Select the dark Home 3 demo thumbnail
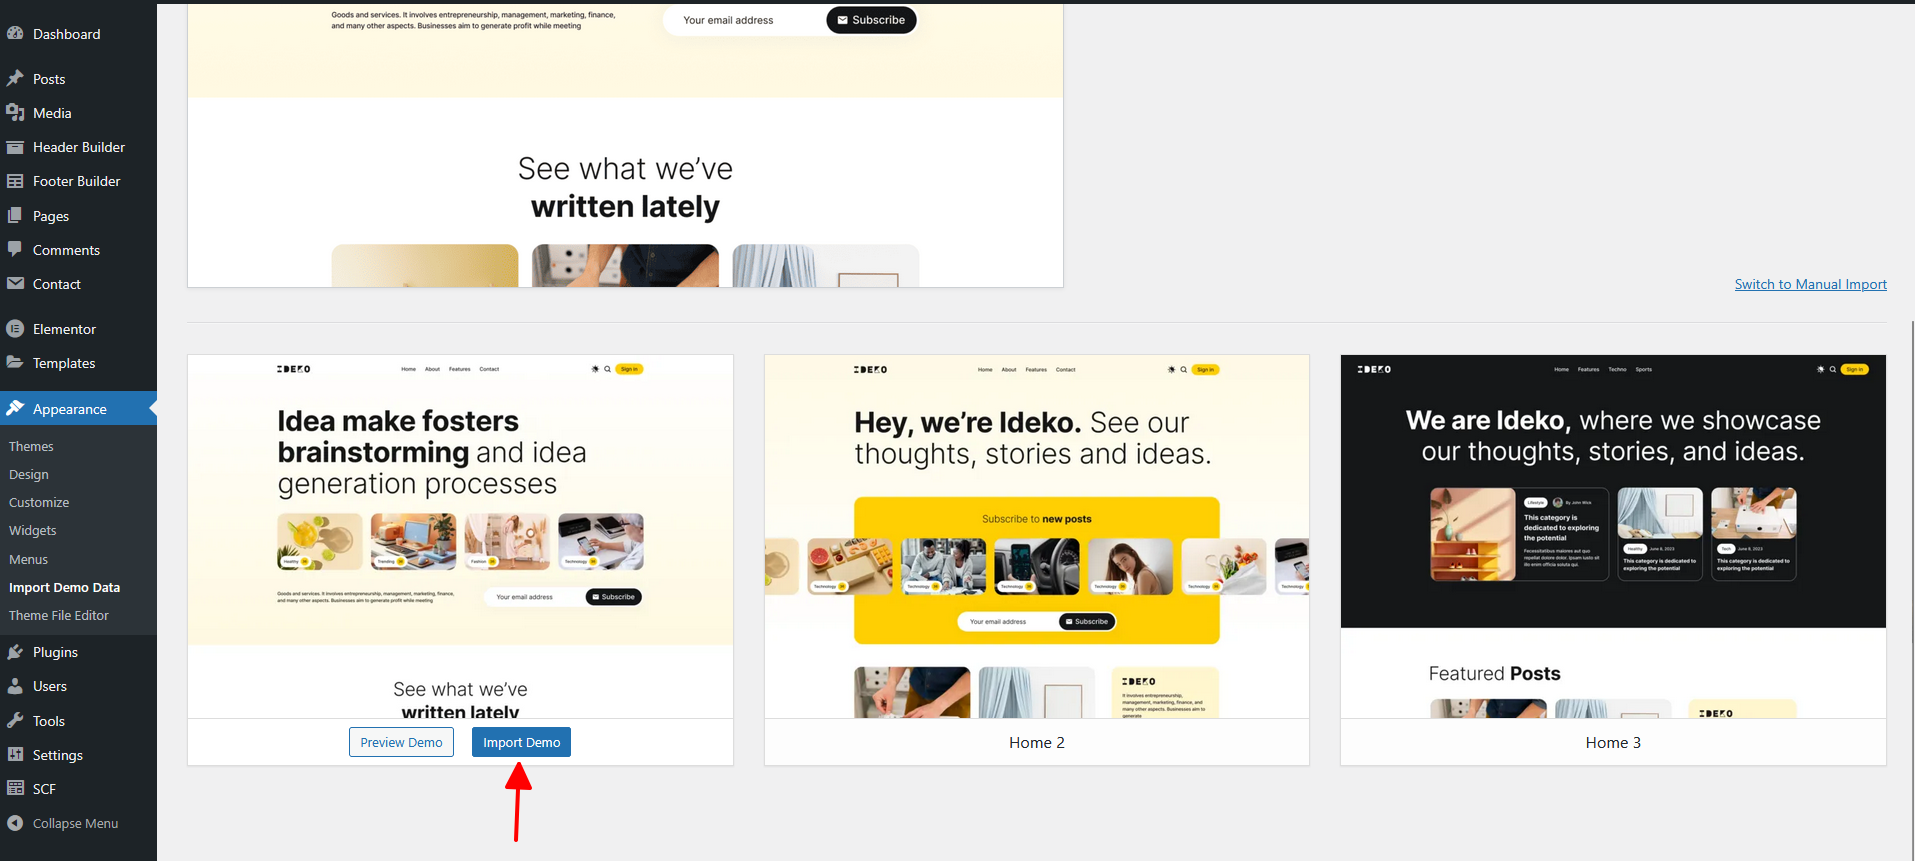The width and height of the screenshot is (1915, 861). (x=1613, y=536)
